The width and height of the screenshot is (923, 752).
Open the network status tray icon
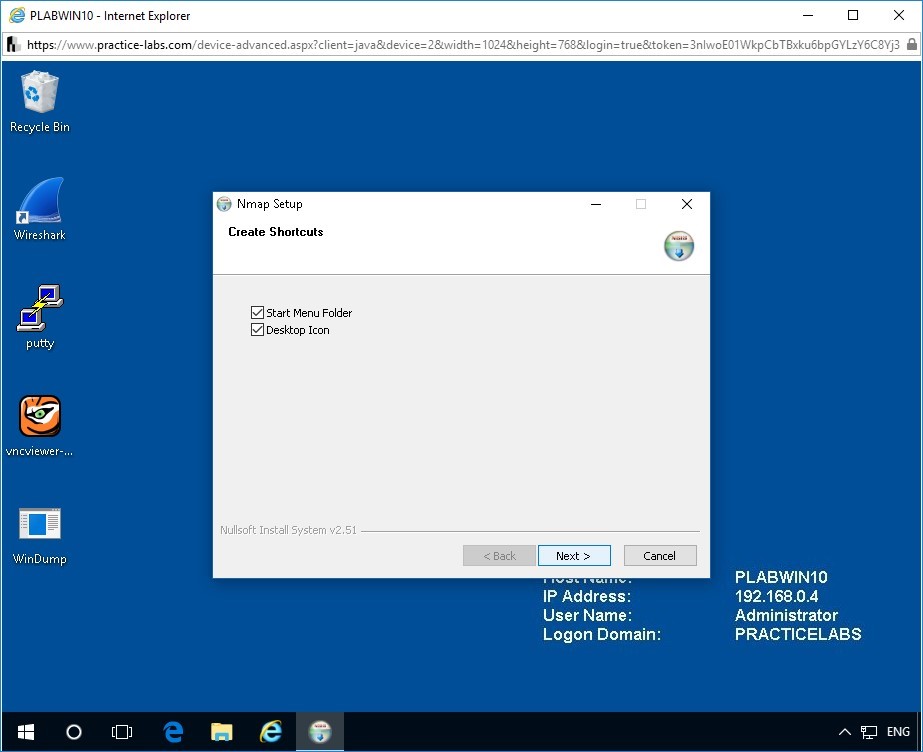869,732
